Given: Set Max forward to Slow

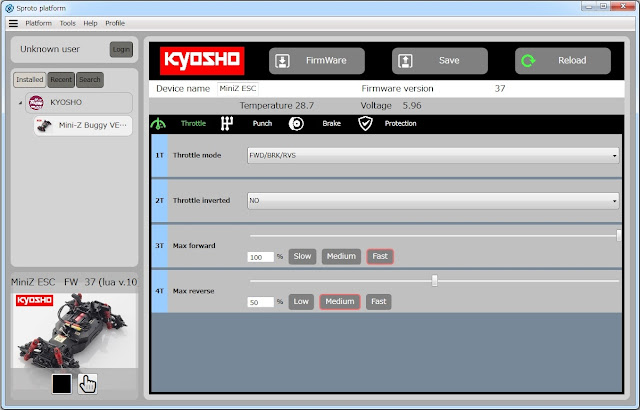Looking at the screenshot, I should click(x=302, y=257).
